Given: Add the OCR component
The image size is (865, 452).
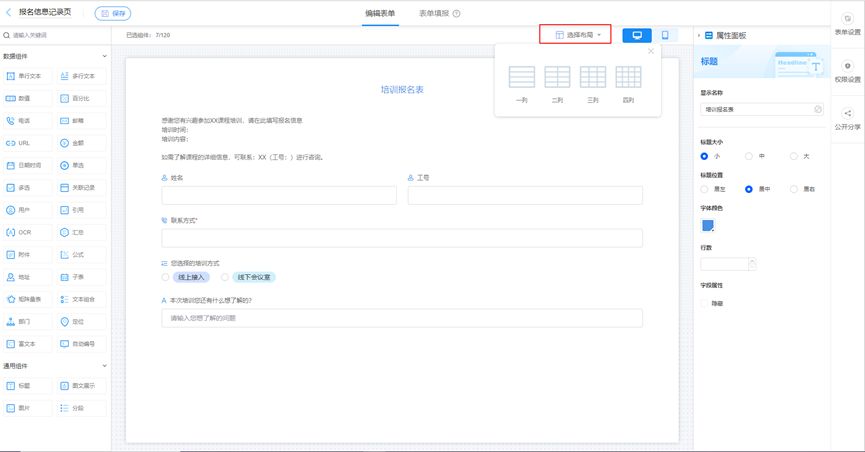Looking at the screenshot, I should click(x=26, y=232).
